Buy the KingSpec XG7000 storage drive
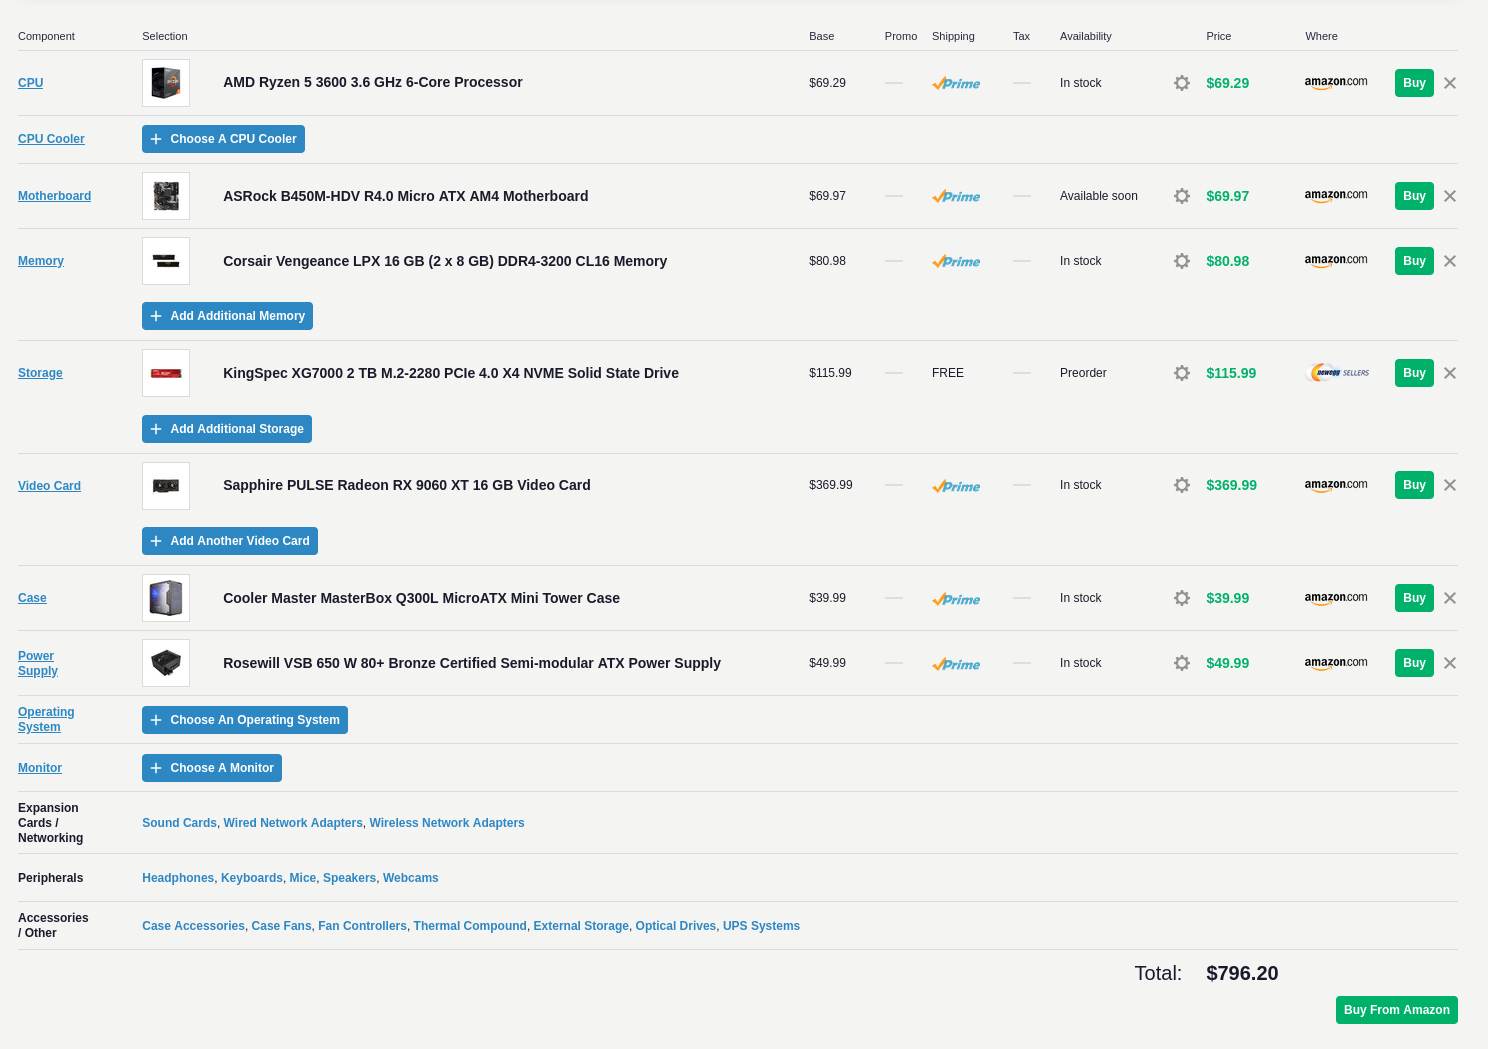This screenshot has height=1049, width=1488. click(x=1414, y=373)
